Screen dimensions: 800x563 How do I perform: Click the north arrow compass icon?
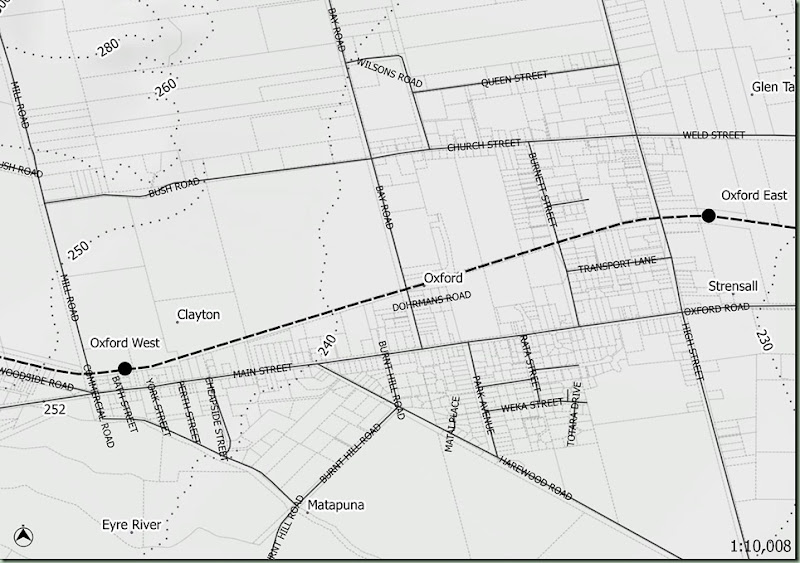[23, 536]
